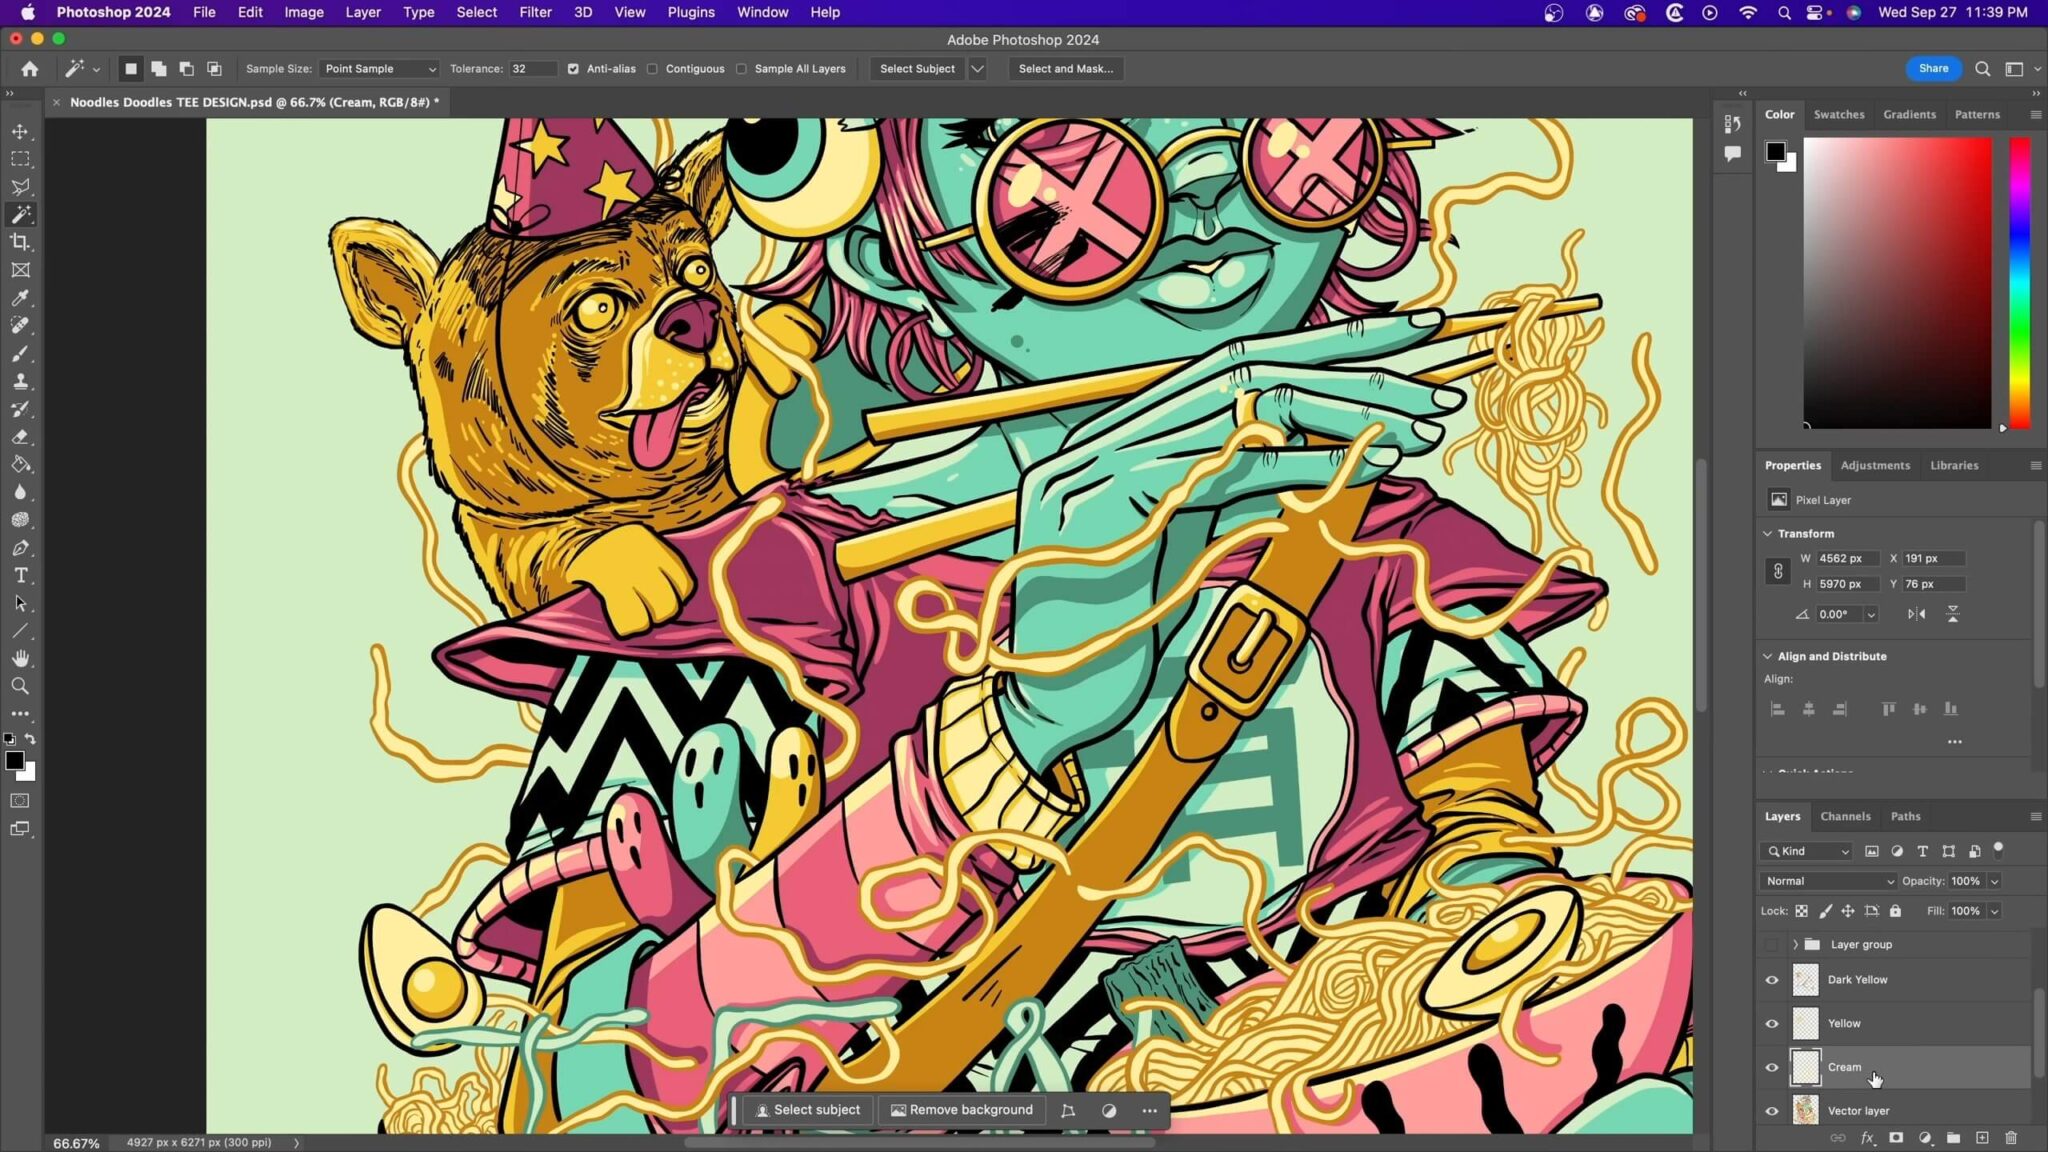Click the Create new layer icon
The height and width of the screenshot is (1152, 2048).
(1982, 1138)
